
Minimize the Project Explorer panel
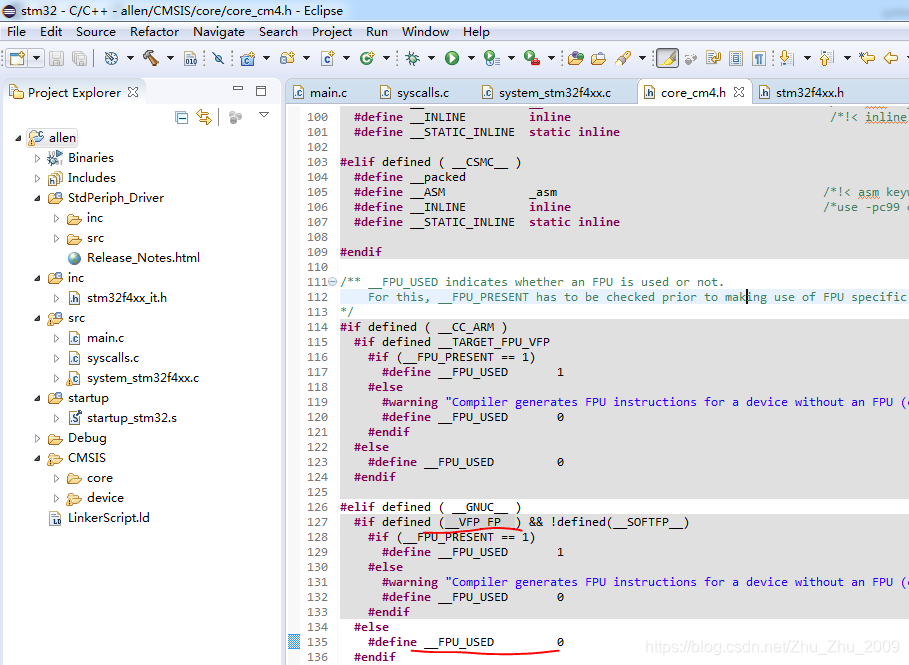pyautogui.click(x=238, y=89)
